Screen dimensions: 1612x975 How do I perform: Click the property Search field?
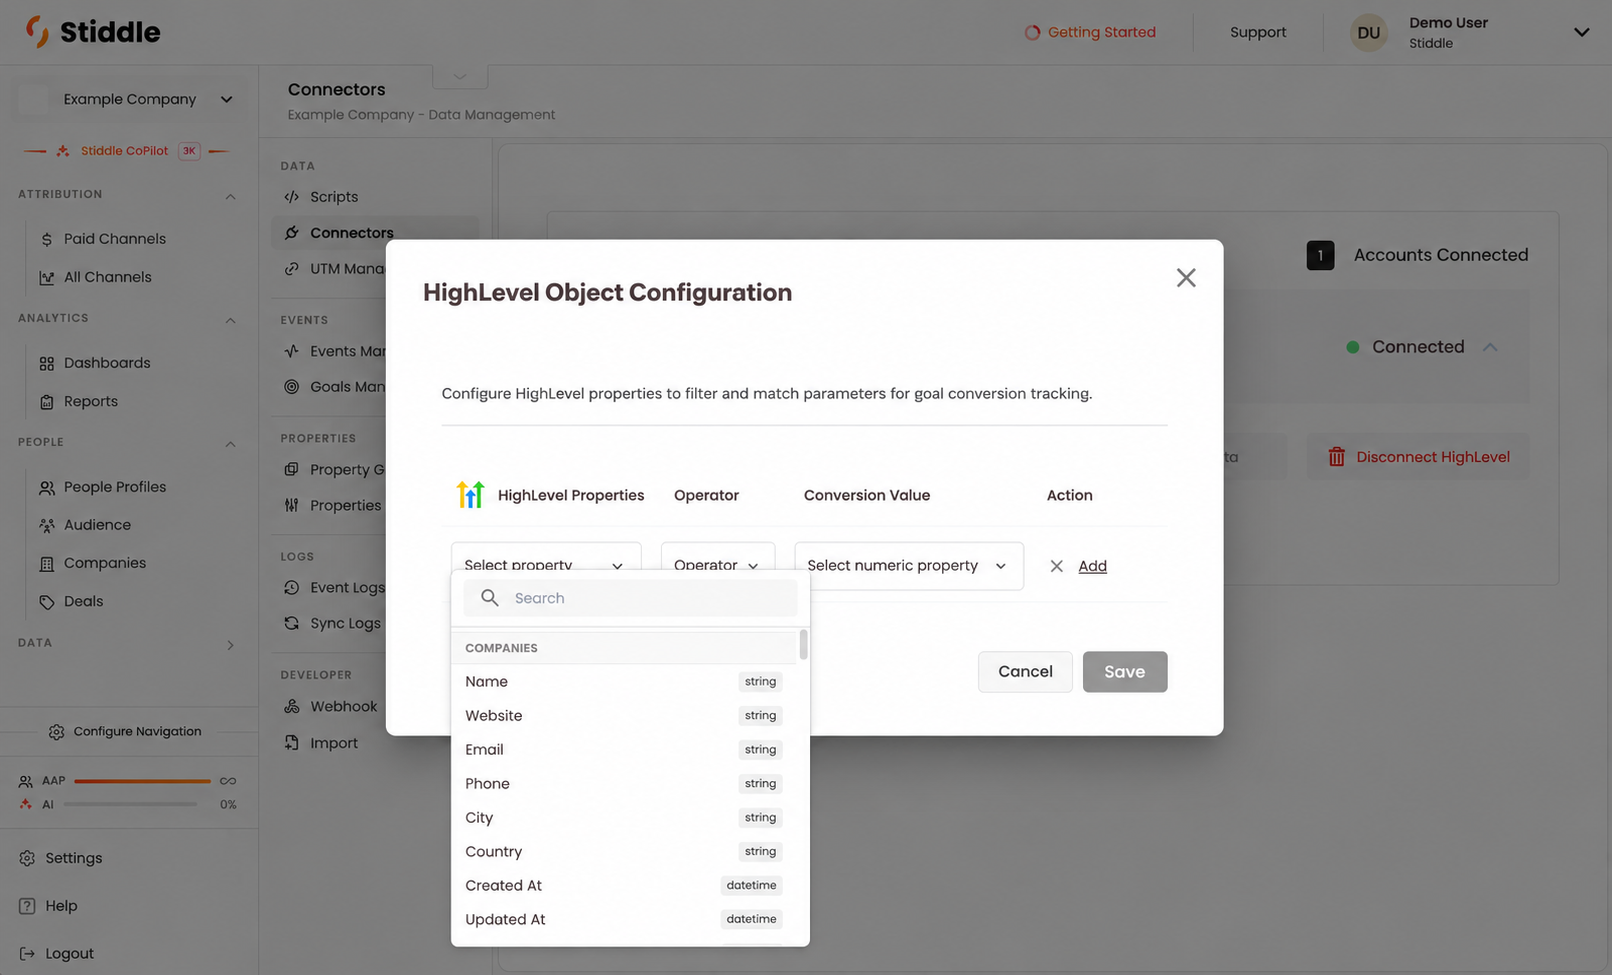[x=630, y=598]
